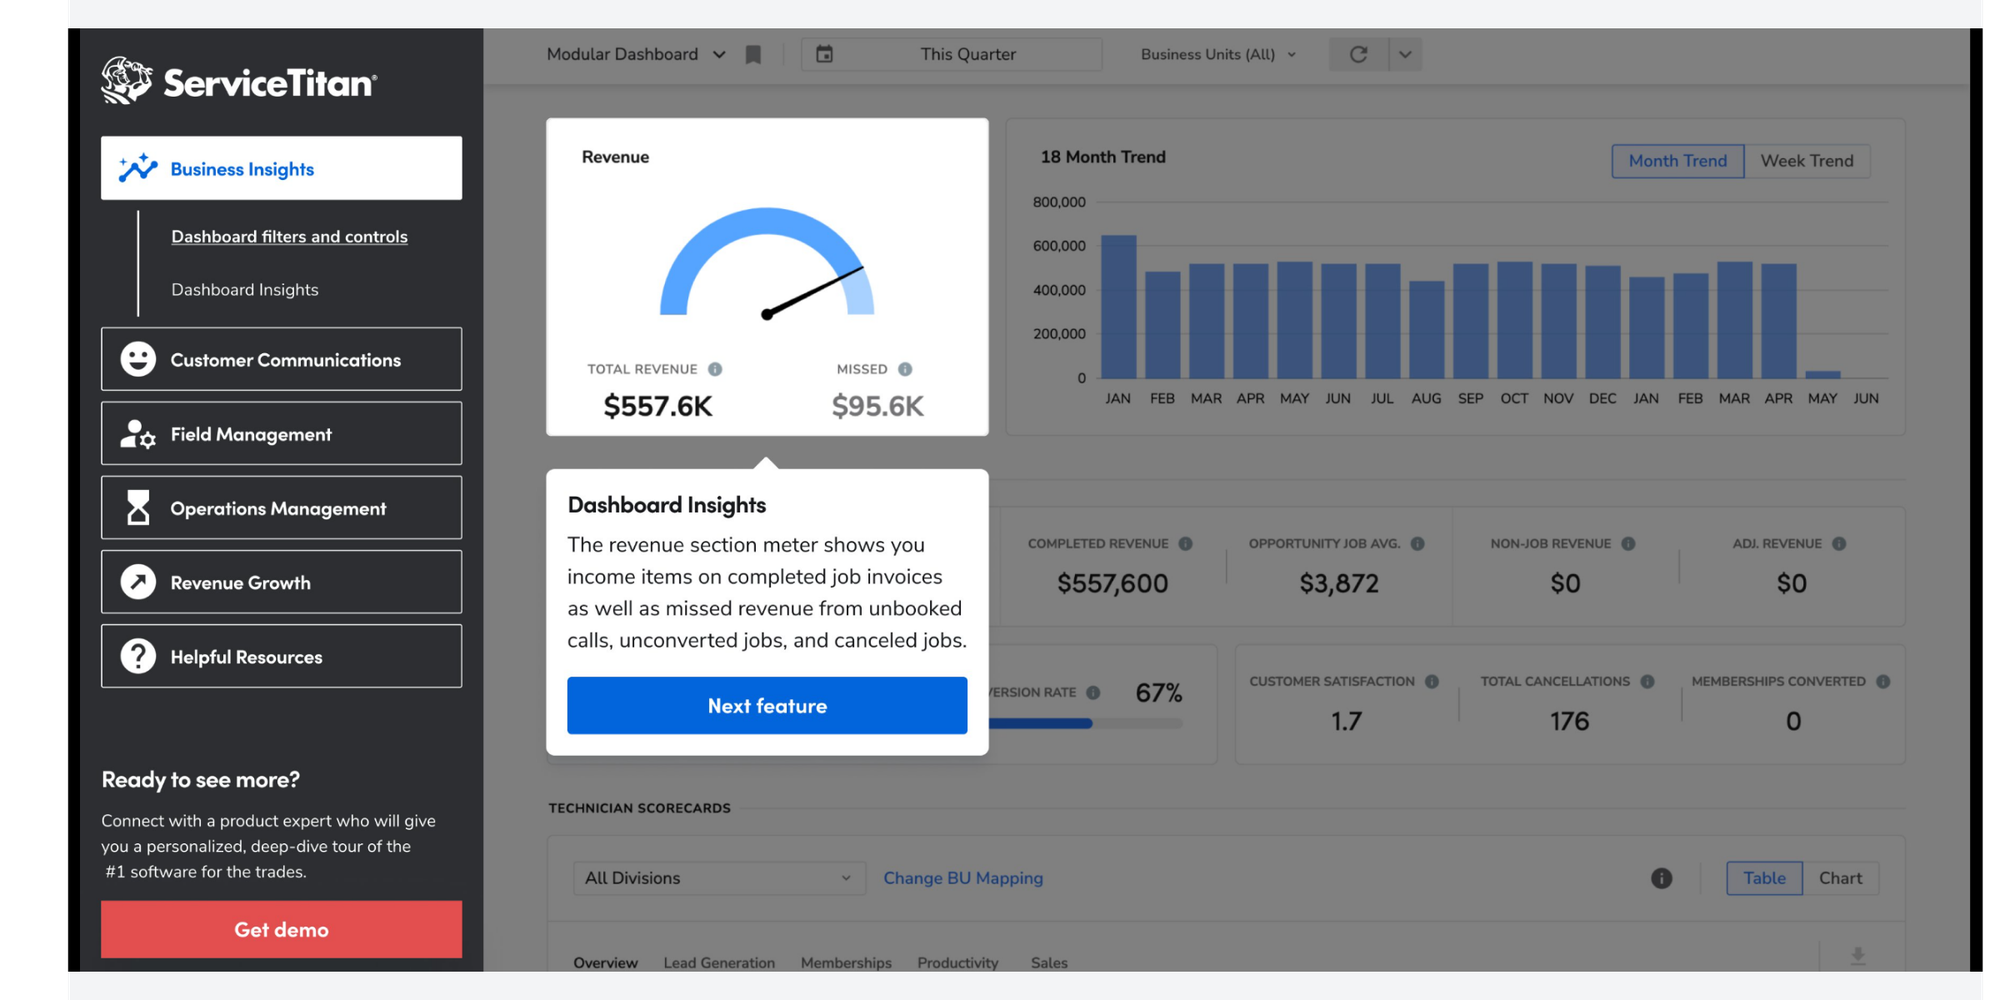Click the dark info icon near Table toggle
The image size is (2000, 1000).
[x=1661, y=878]
